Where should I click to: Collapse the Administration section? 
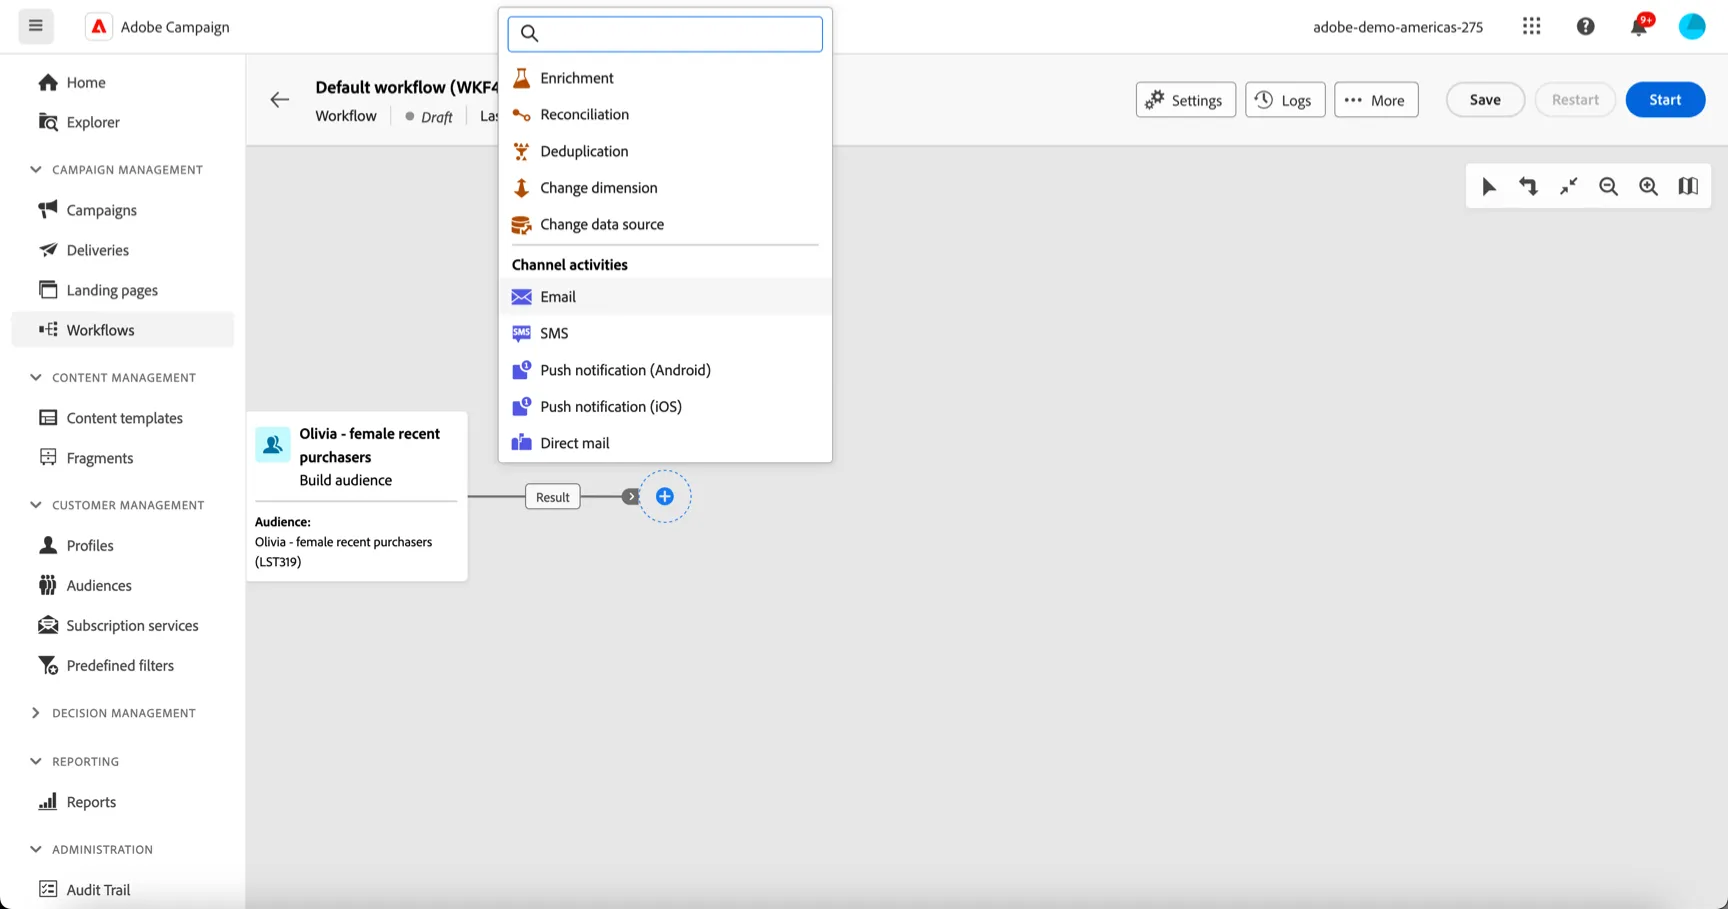pos(36,849)
